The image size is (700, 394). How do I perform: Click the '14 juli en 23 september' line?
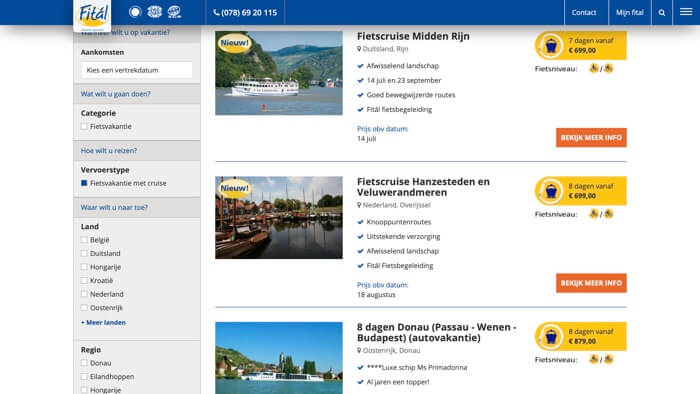404,80
